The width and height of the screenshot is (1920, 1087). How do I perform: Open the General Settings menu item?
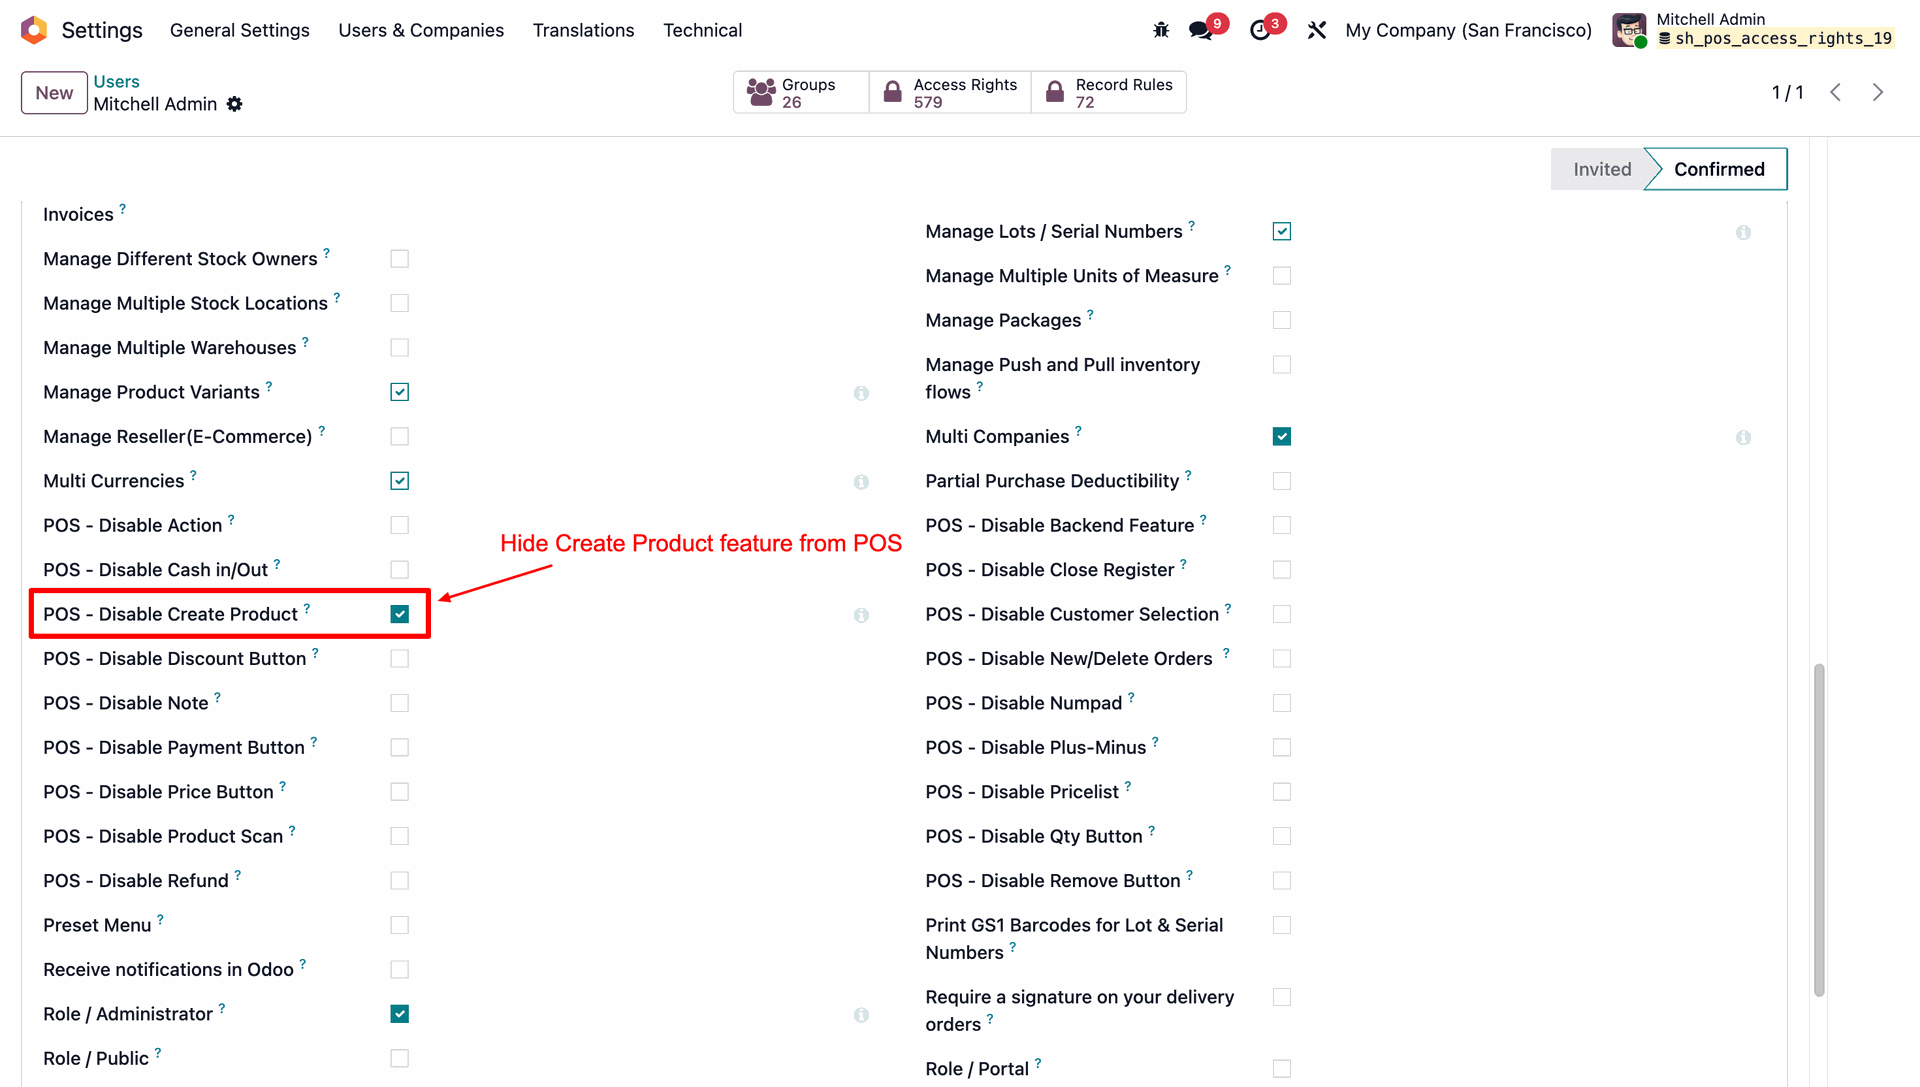(240, 30)
